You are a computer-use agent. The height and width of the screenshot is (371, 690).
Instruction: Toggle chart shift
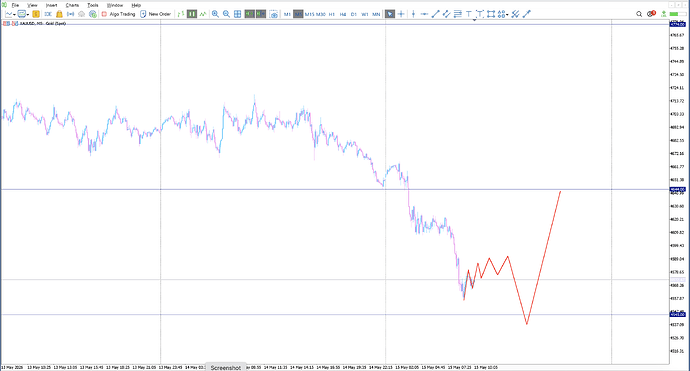click(261, 14)
